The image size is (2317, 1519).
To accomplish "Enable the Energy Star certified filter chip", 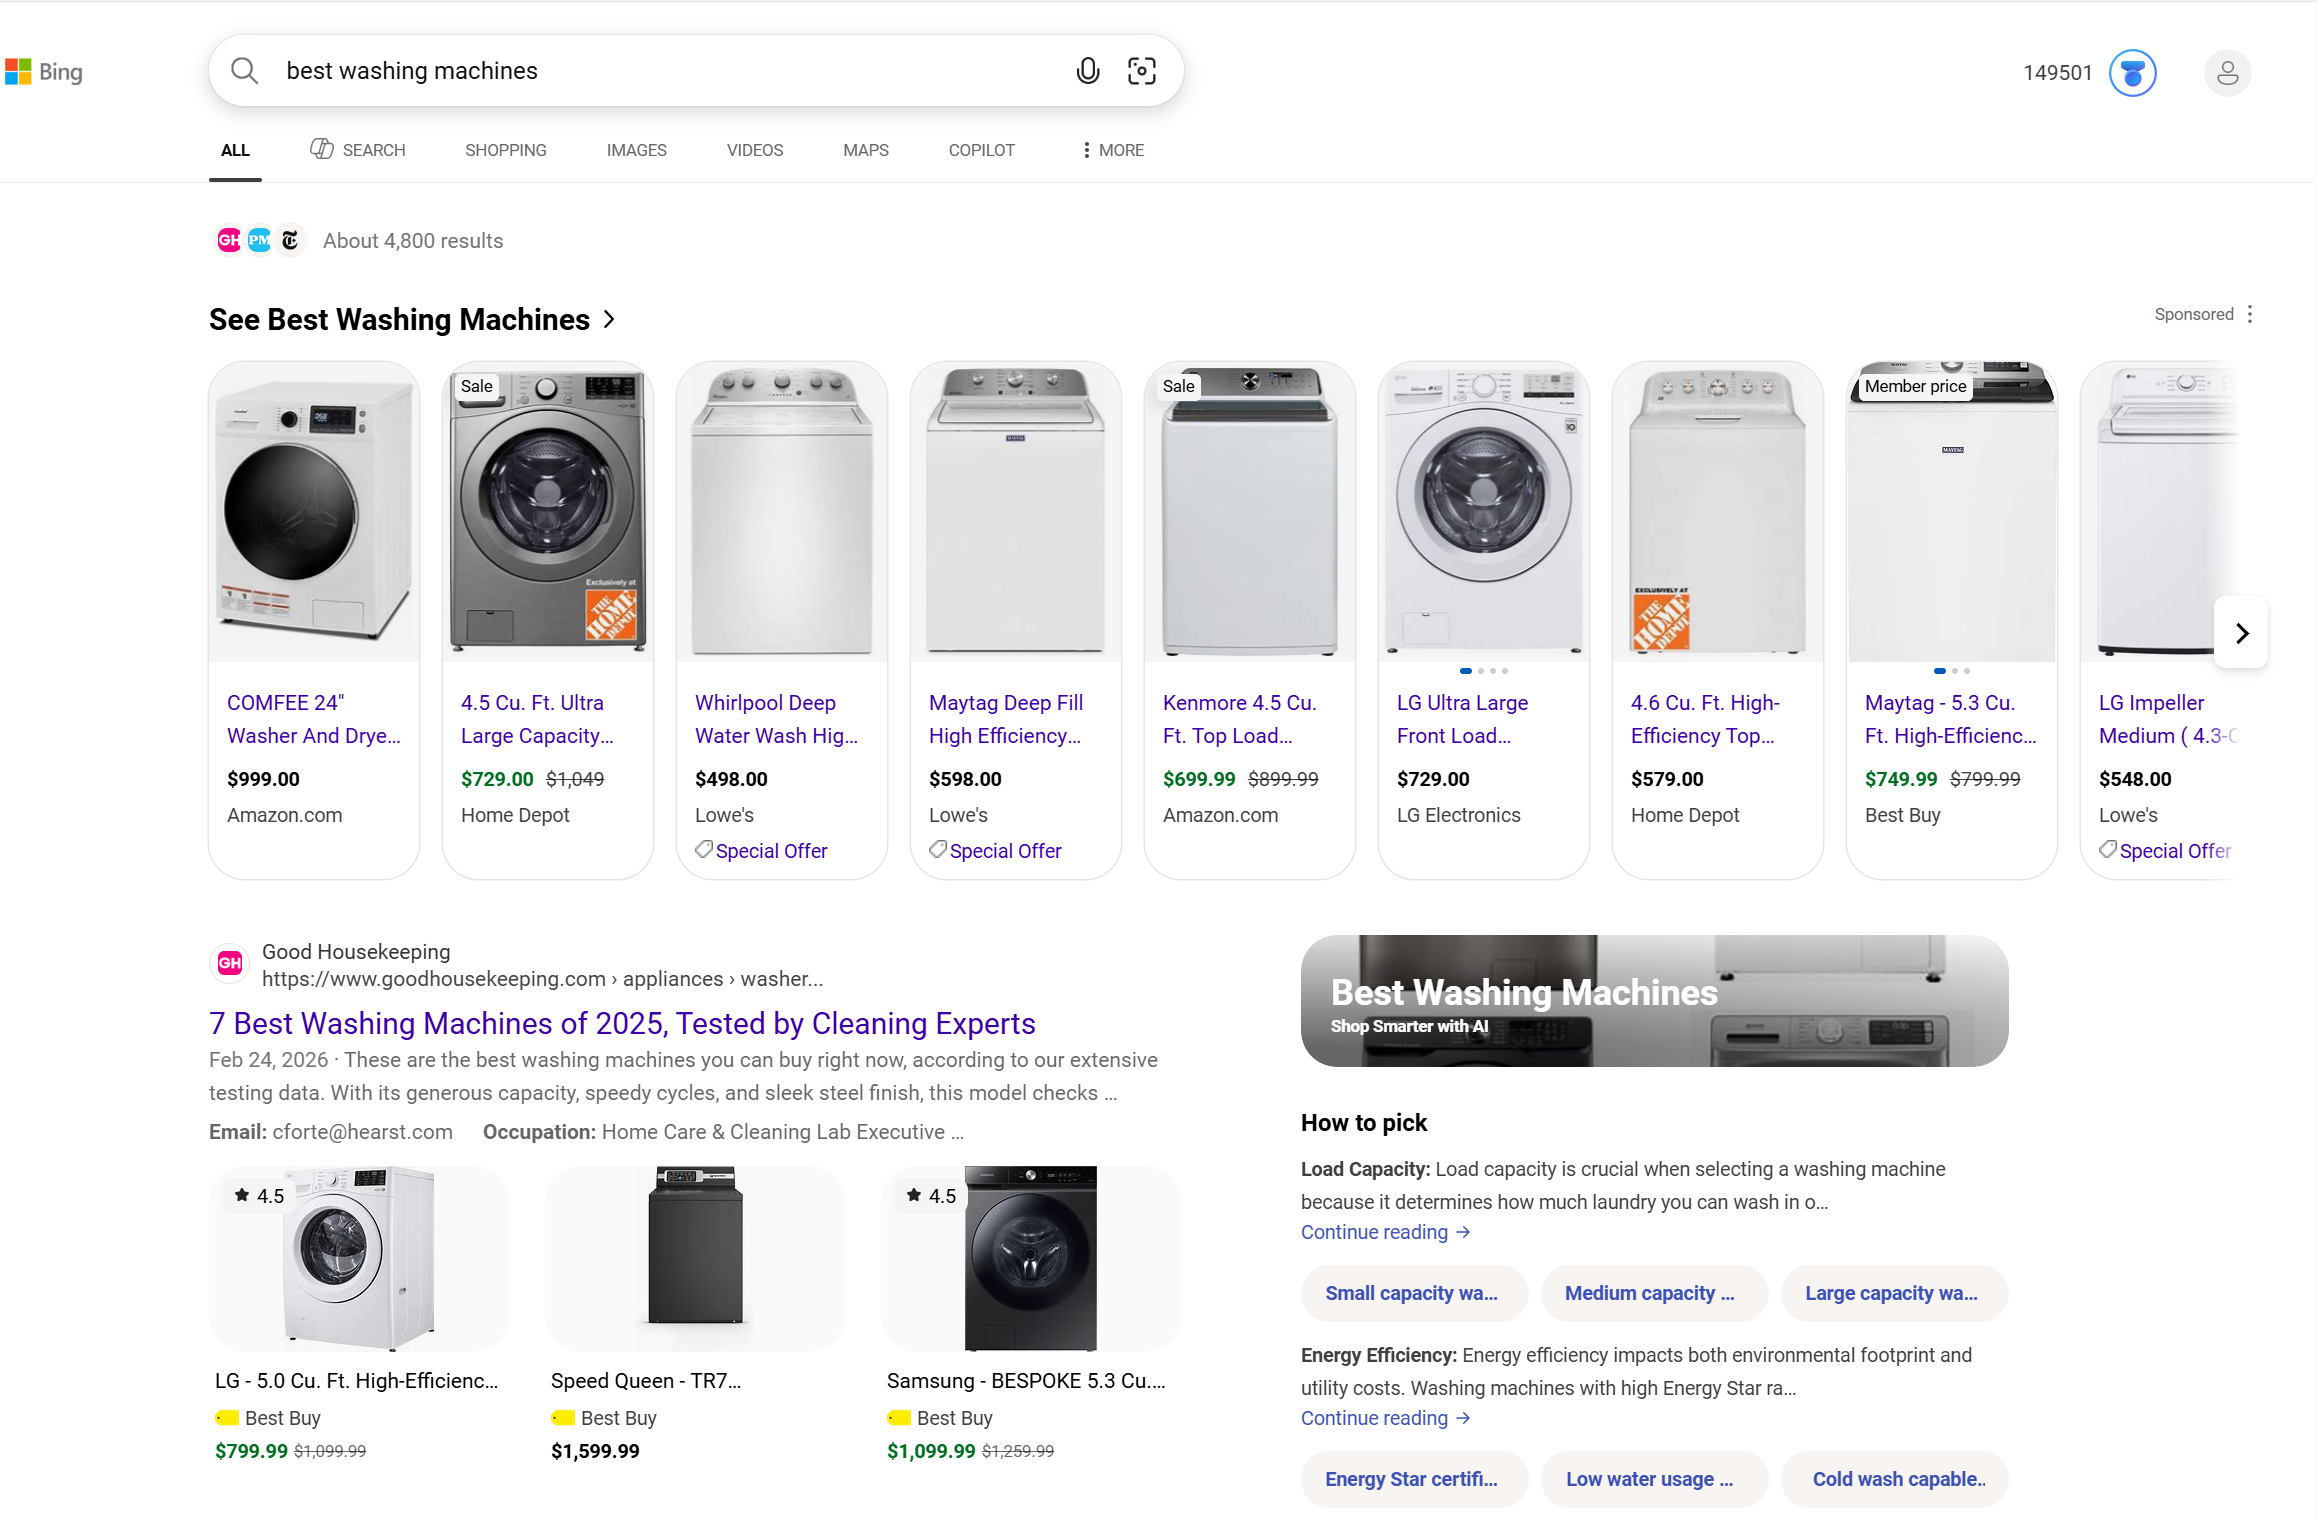I will point(1413,1479).
